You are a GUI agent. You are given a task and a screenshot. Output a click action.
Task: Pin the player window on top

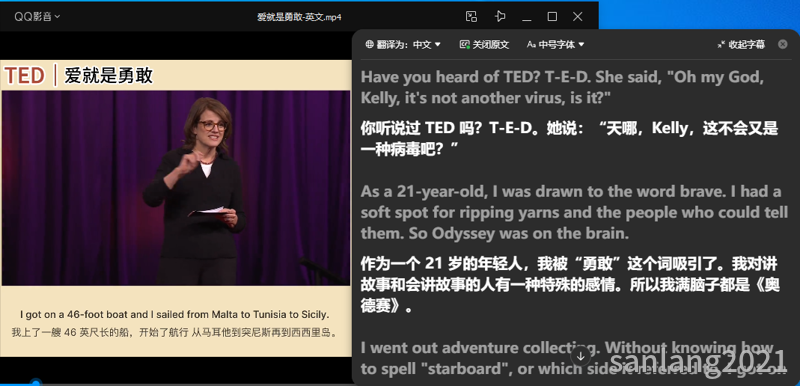(500, 16)
